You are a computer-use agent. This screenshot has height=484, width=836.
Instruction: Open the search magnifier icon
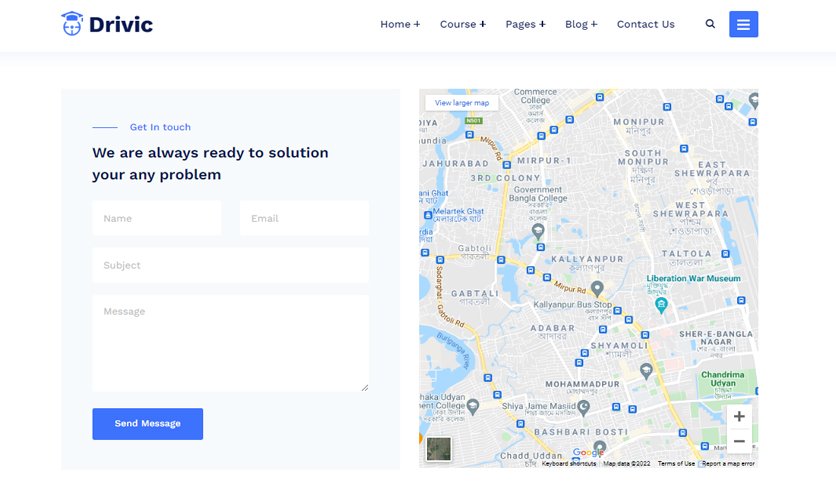[710, 24]
